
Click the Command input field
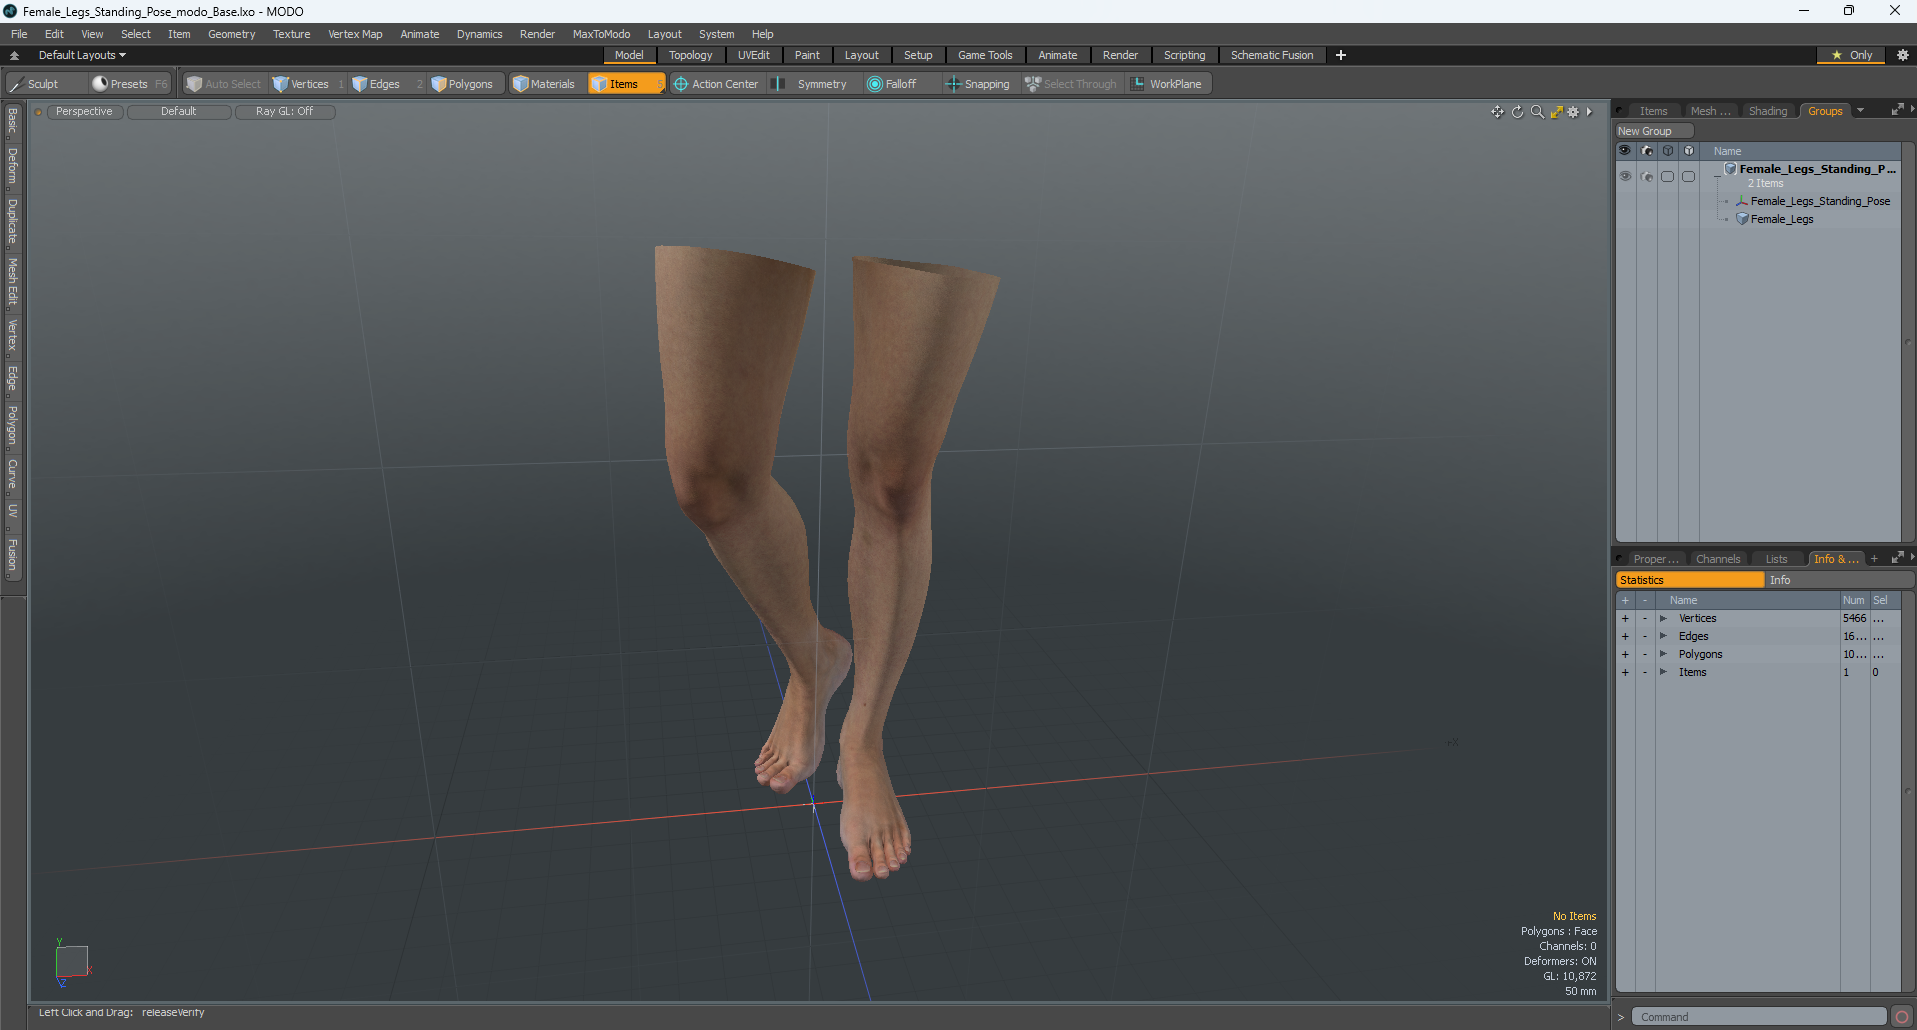pos(1759,1017)
